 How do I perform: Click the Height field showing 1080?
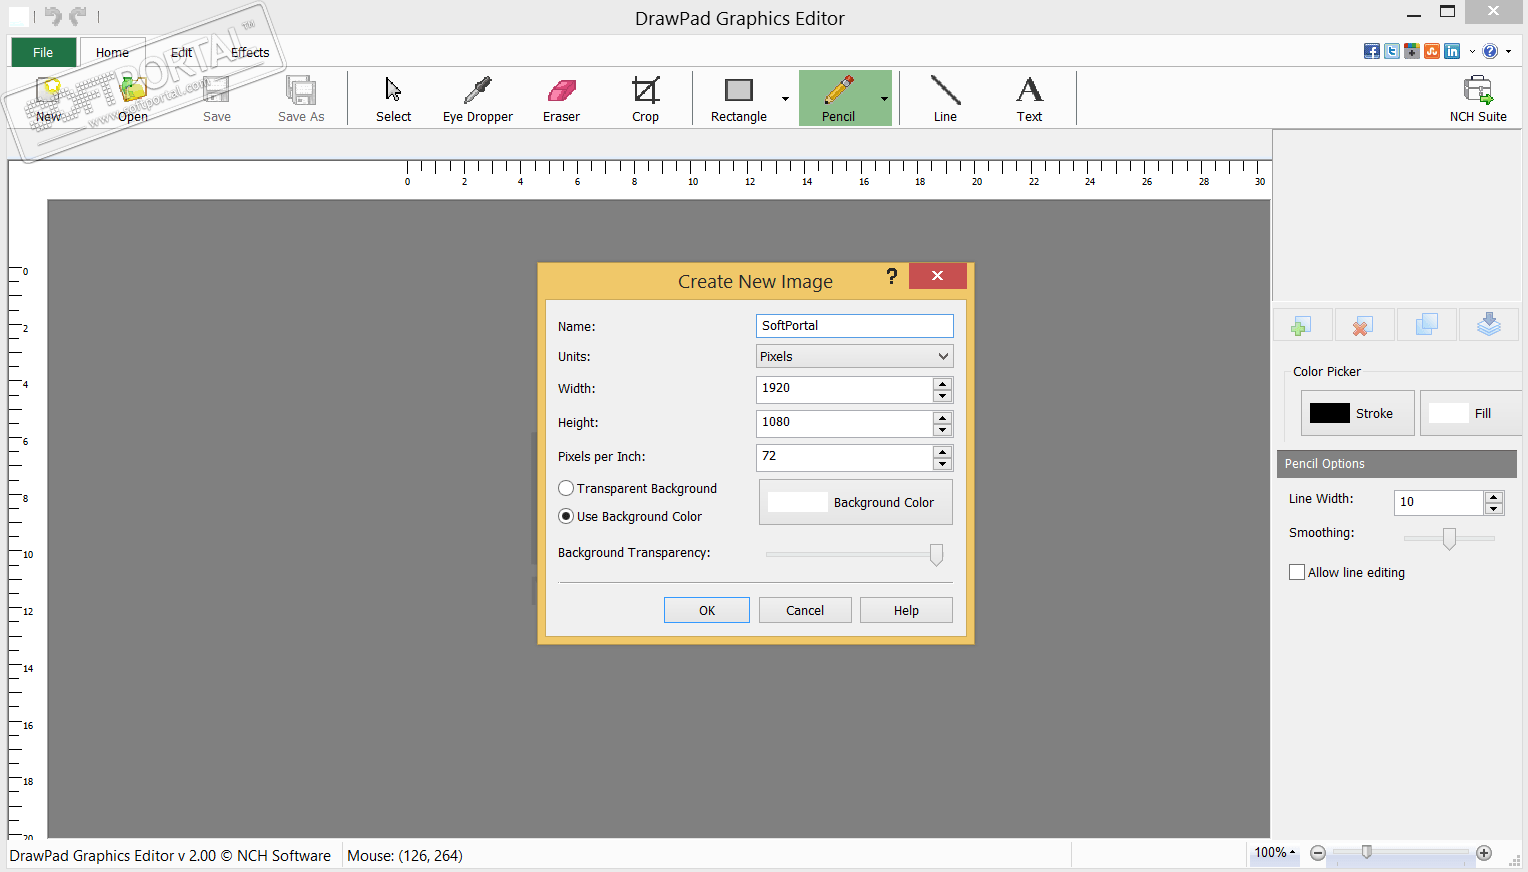(x=845, y=423)
